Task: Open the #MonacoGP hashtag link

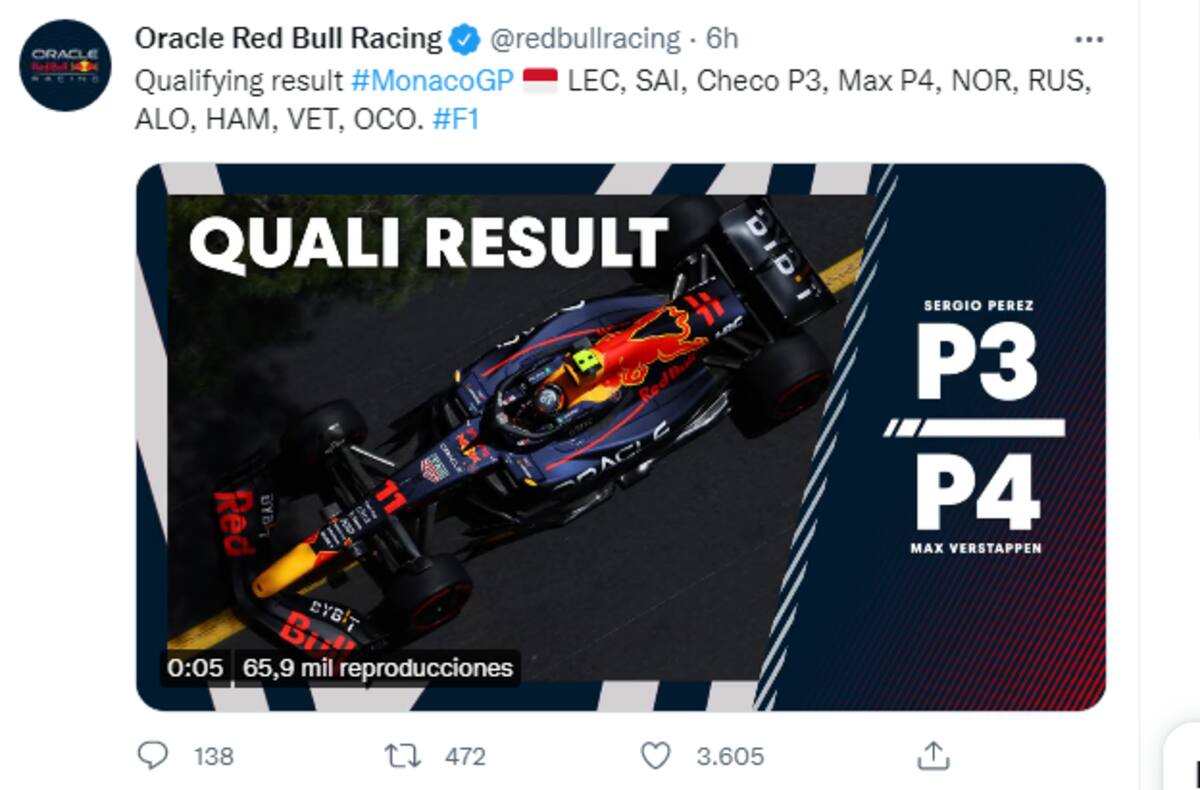Action: pos(432,81)
